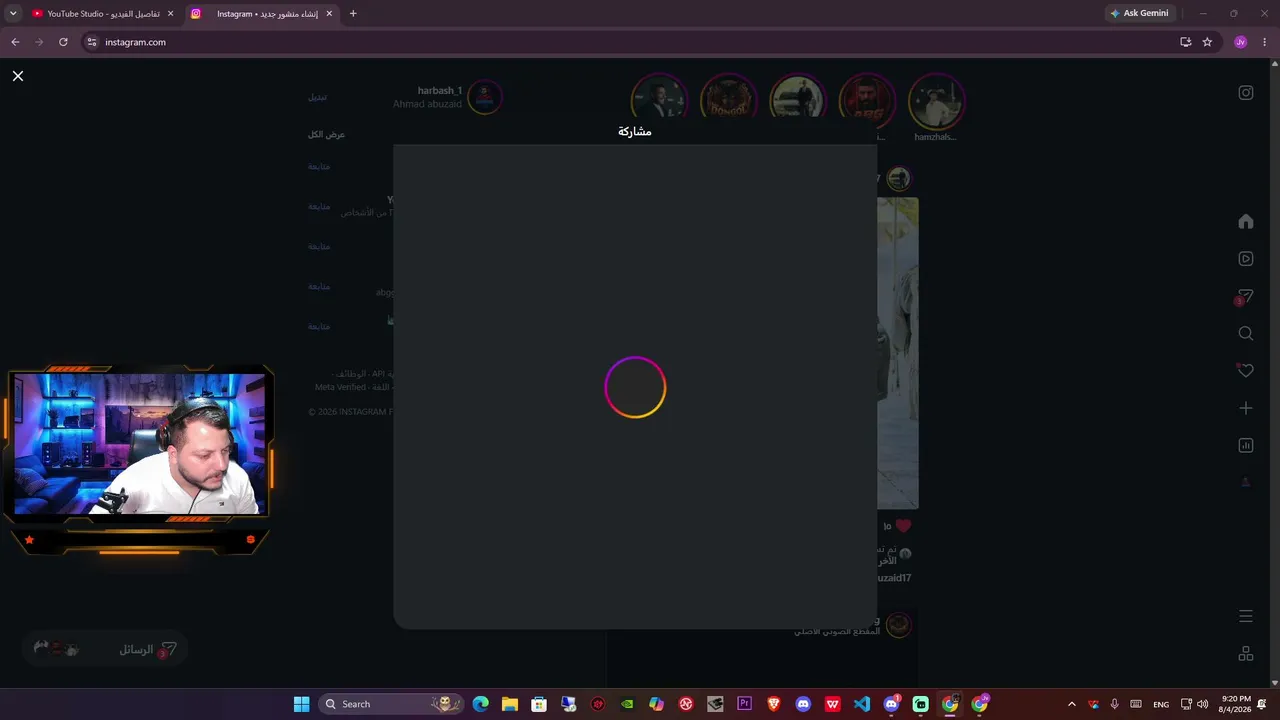Close the Instagram tab
1280x720 pixels.
pyautogui.click(x=329, y=14)
